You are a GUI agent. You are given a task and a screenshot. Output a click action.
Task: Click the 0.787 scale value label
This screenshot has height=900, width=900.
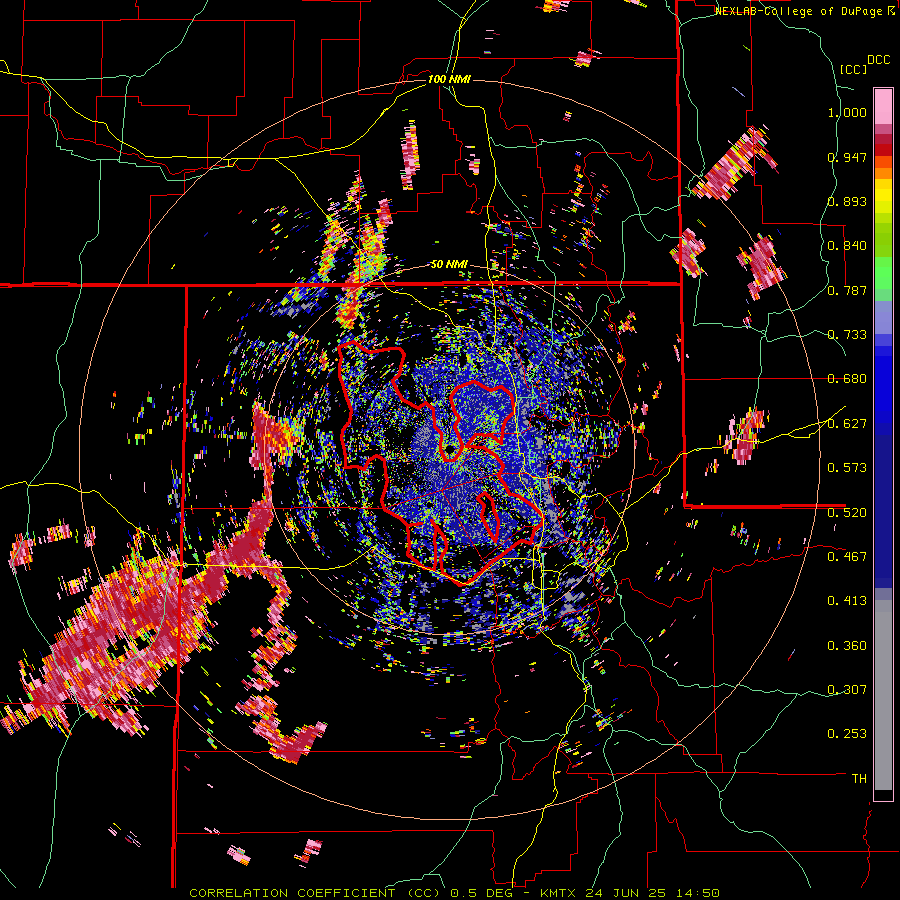click(x=847, y=290)
